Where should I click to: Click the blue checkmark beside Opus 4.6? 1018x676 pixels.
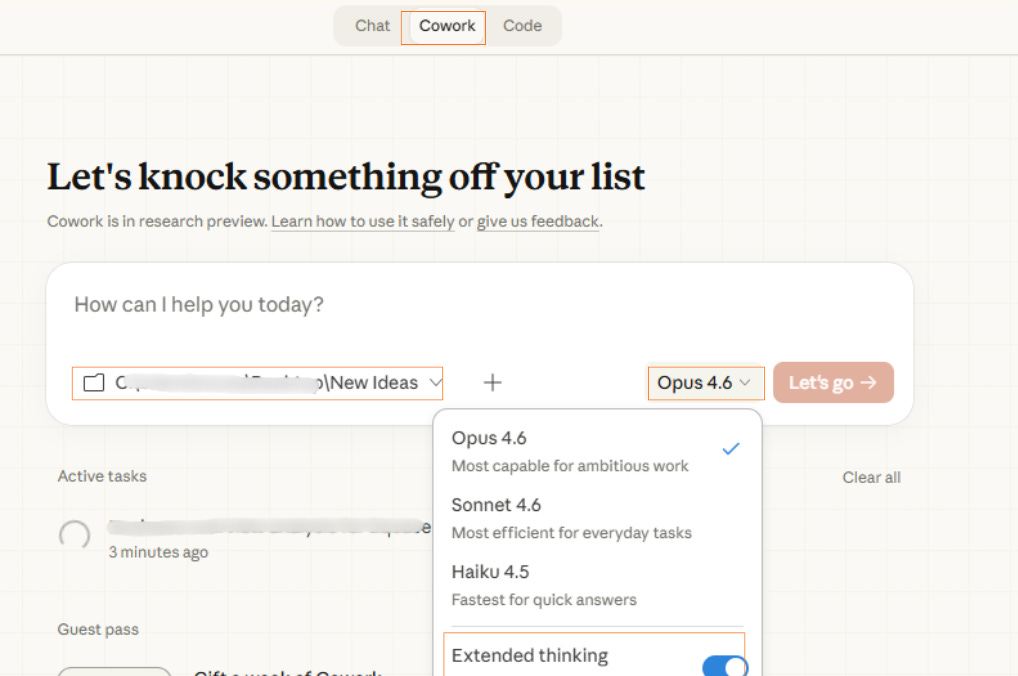(x=730, y=449)
